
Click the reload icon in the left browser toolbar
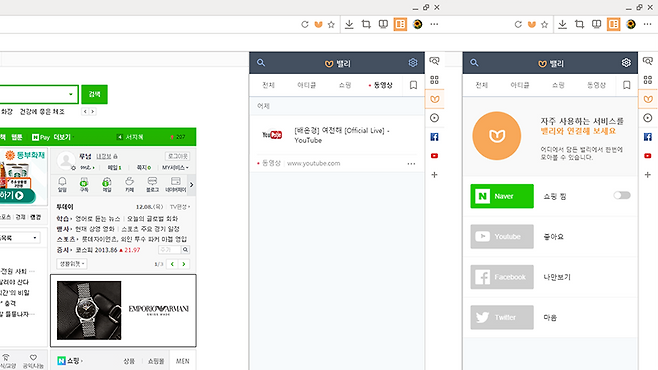click(305, 24)
